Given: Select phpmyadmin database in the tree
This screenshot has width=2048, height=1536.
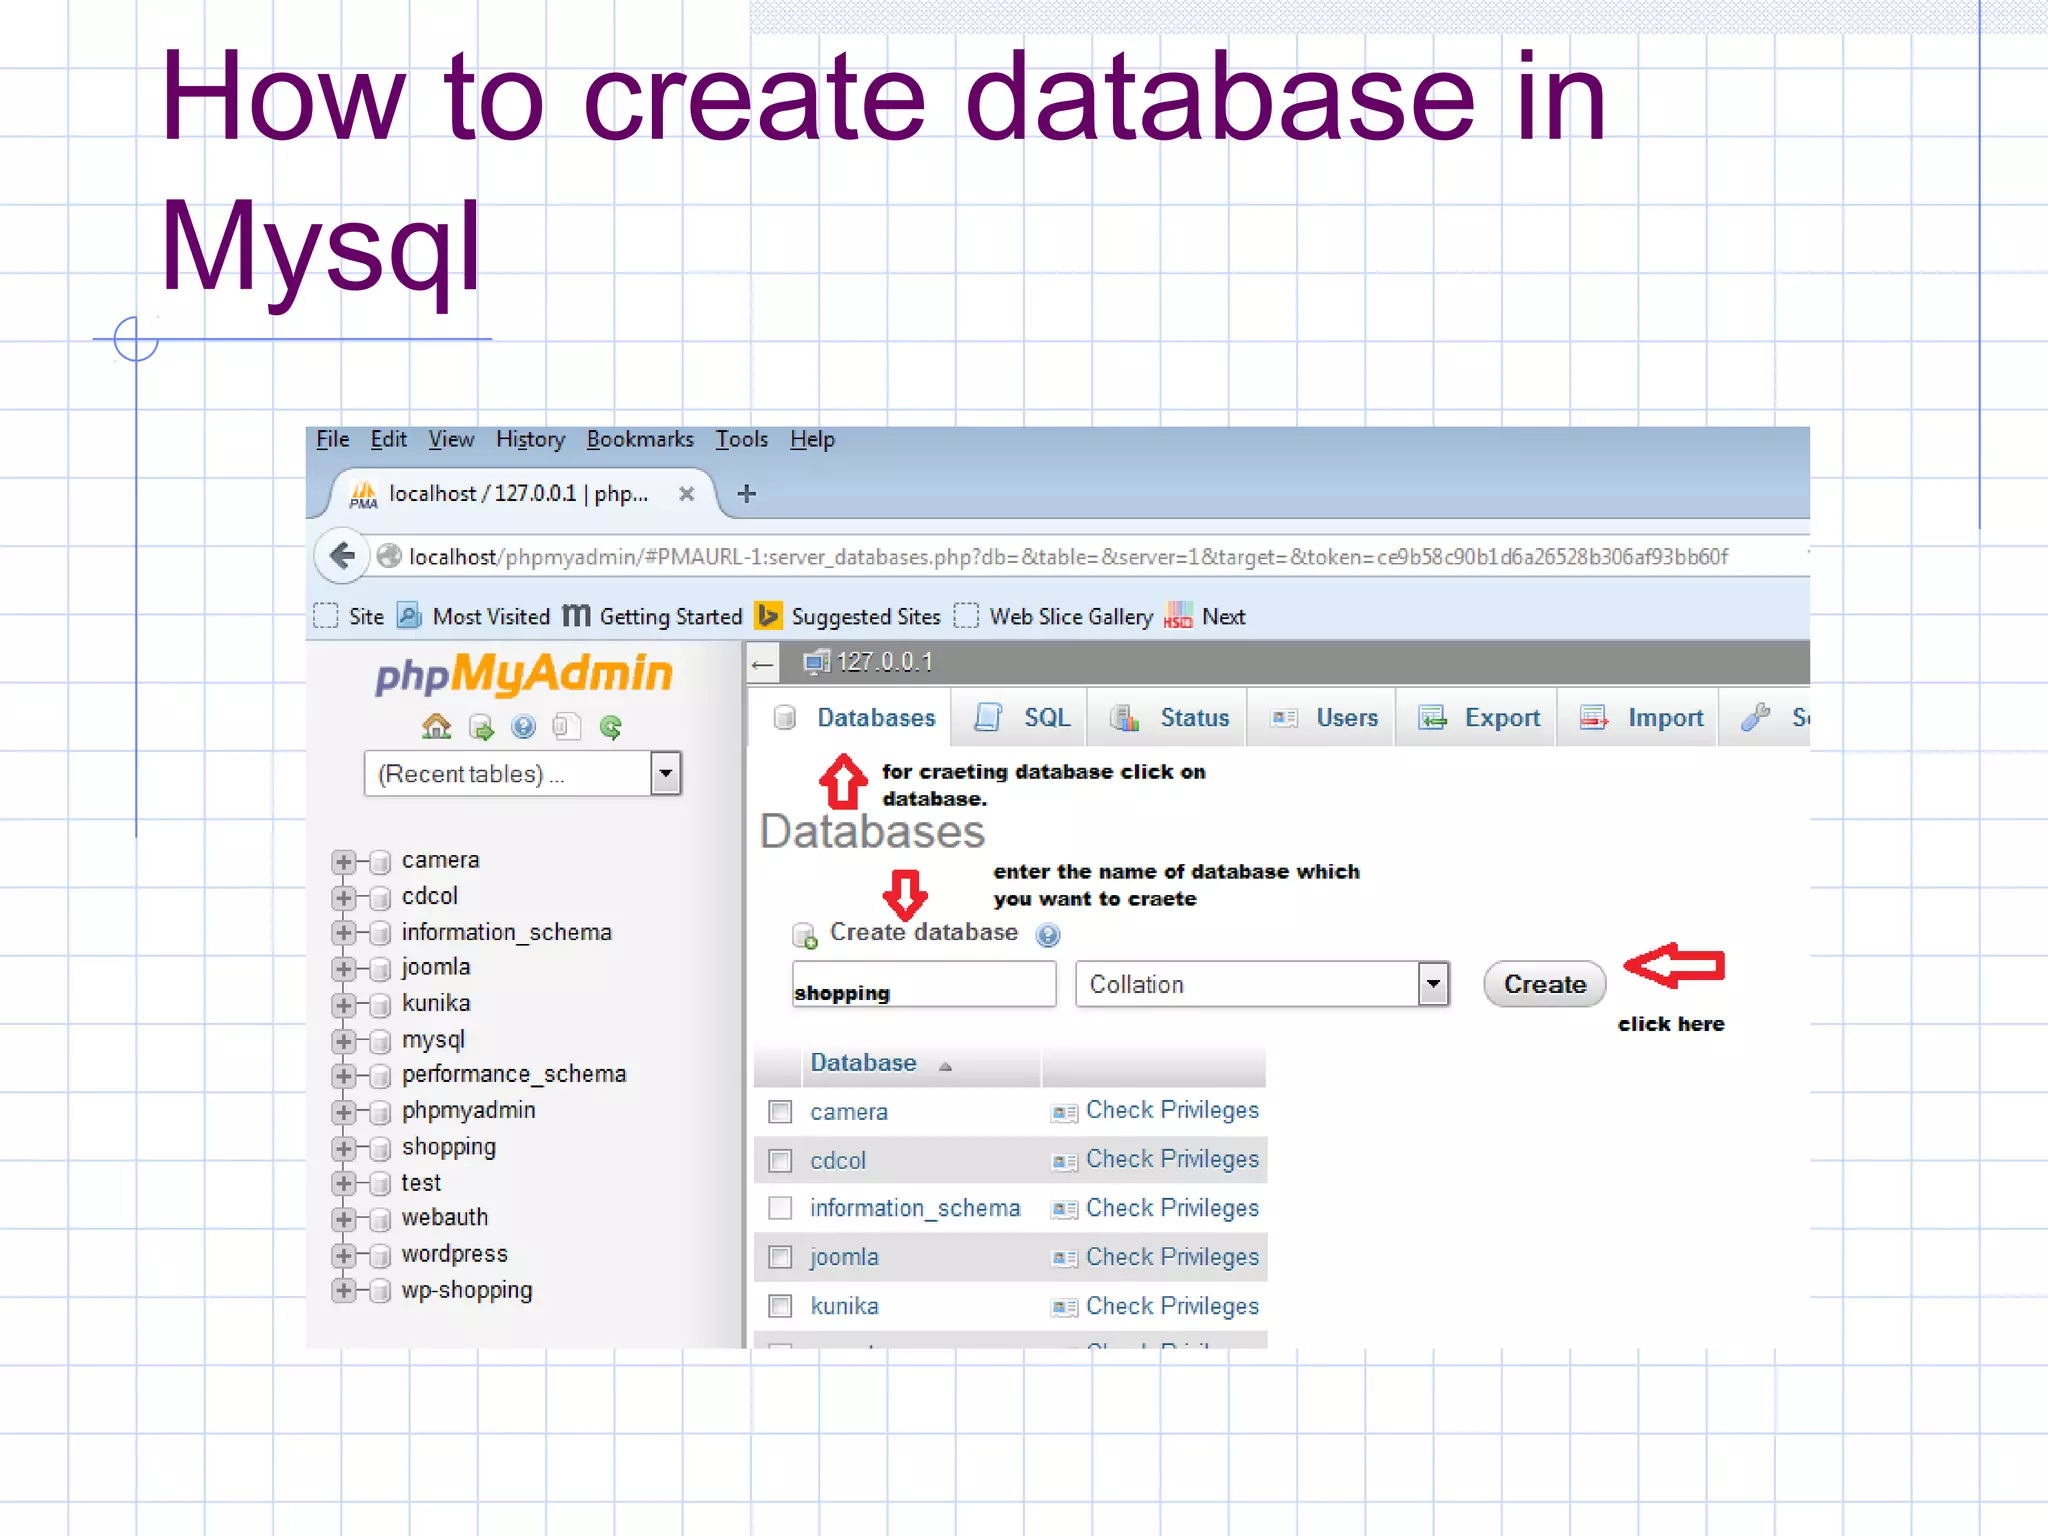Looking at the screenshot, I should click(x=469, y=1111).
